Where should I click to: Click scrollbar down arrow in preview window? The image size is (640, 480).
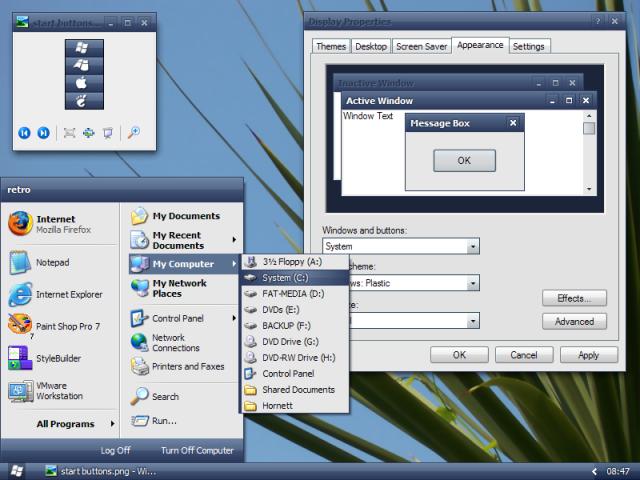click(x=589, y=189)
